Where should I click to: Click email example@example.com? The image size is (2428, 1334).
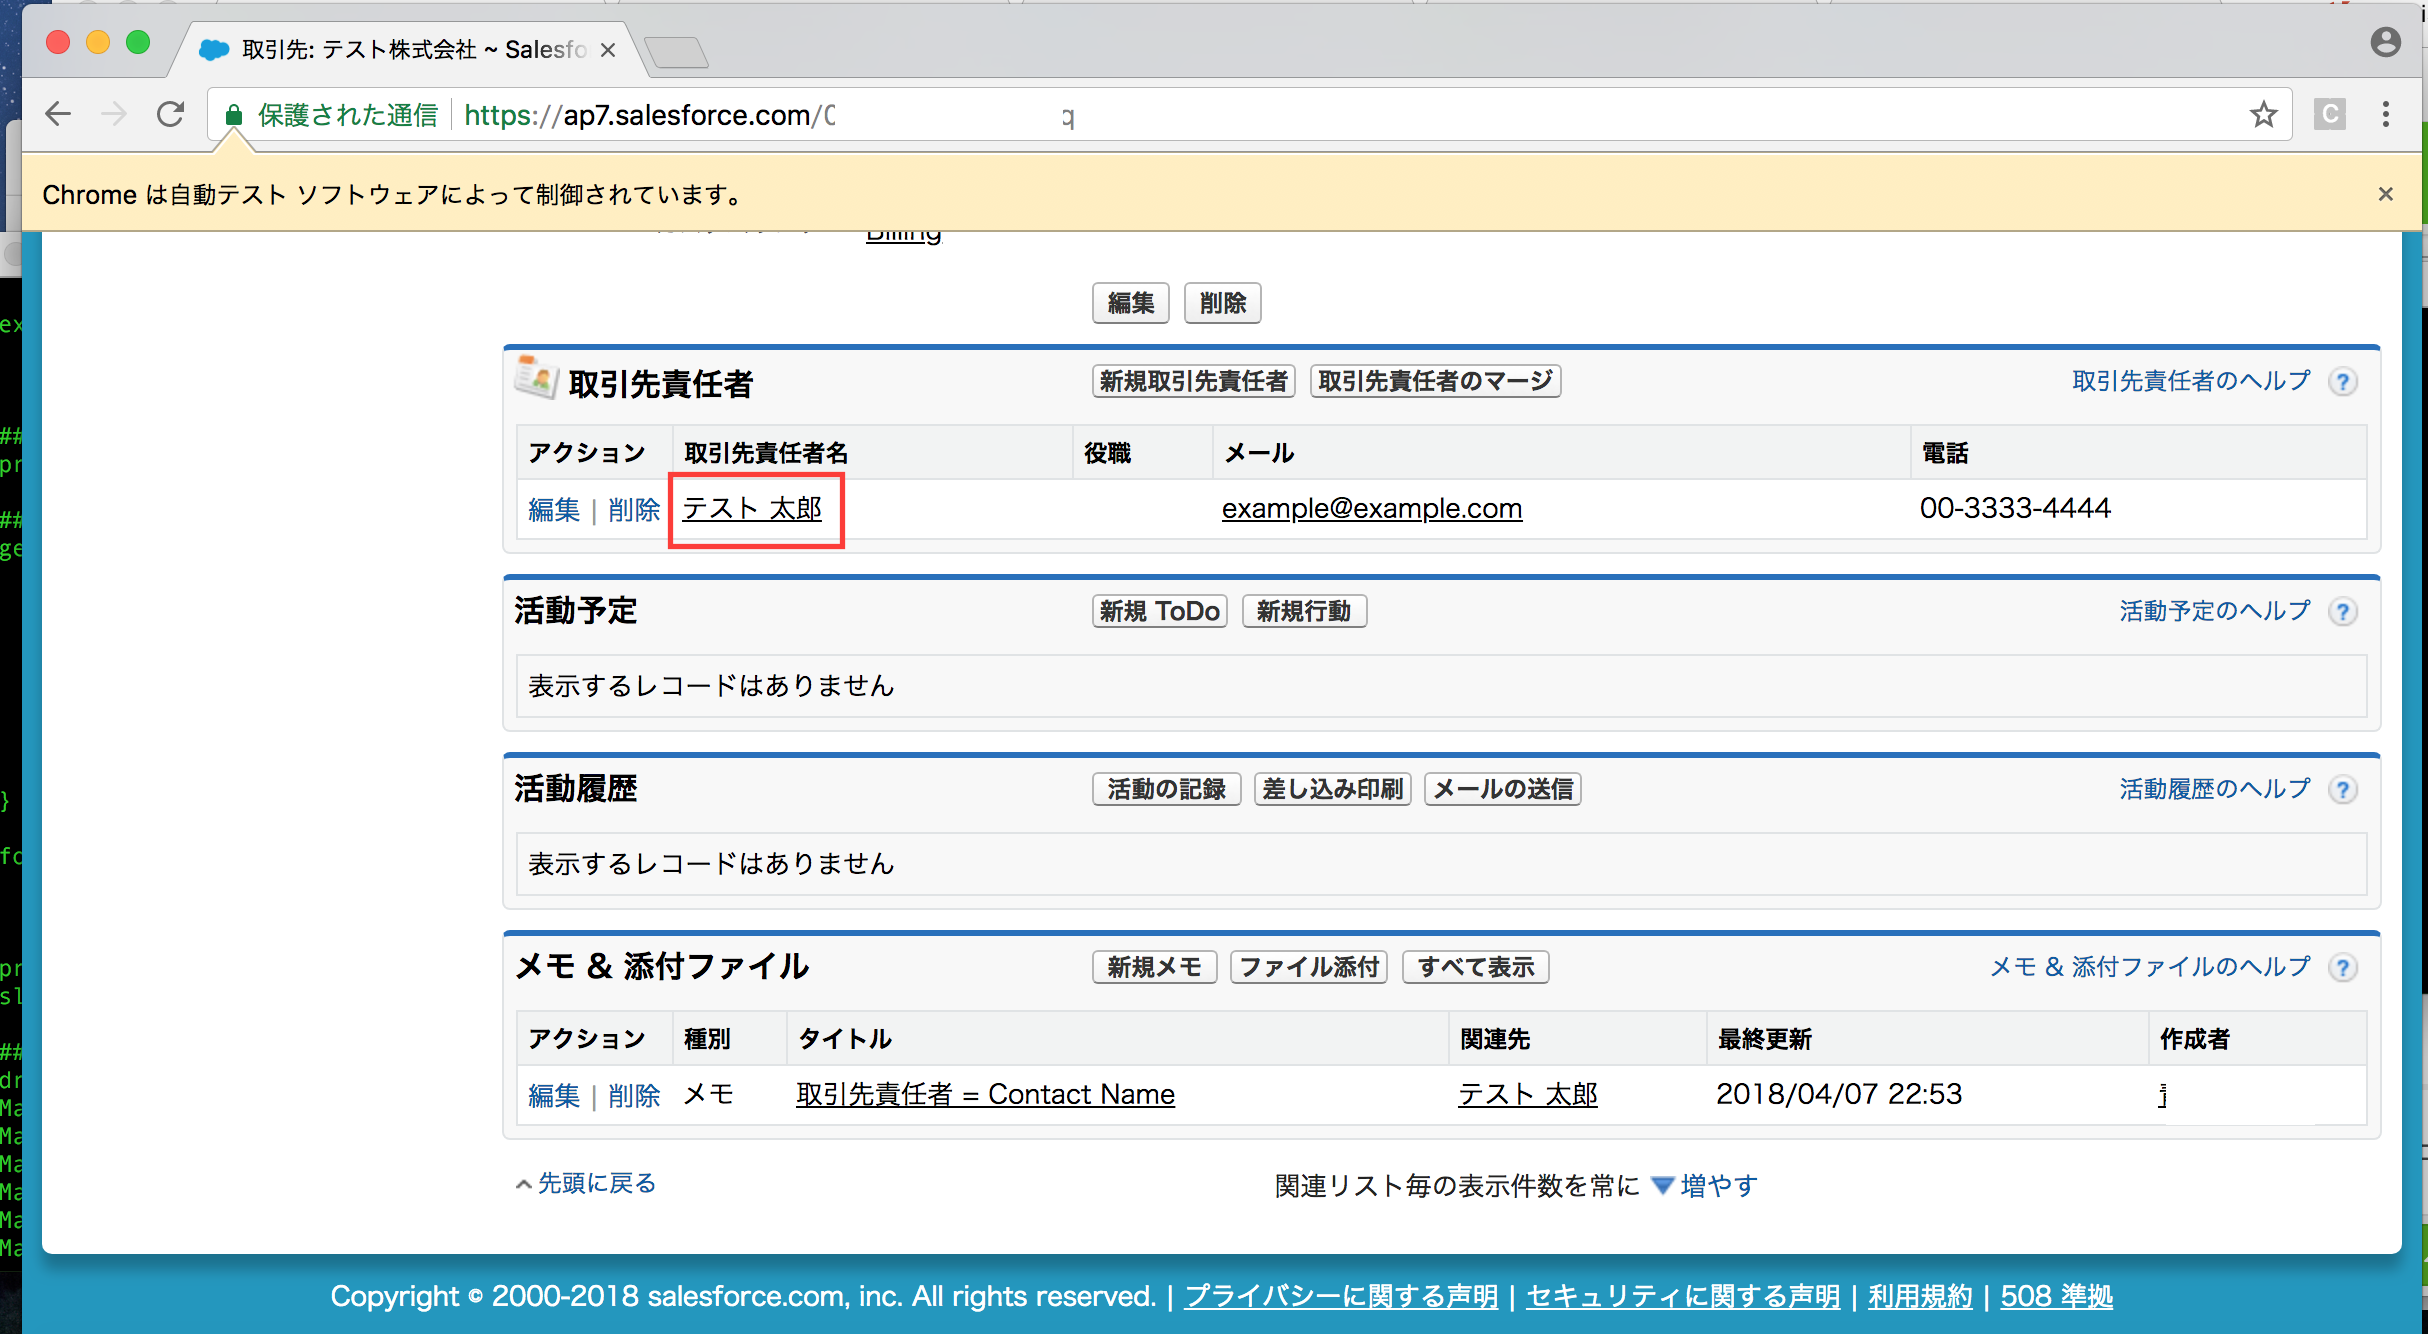click(x=1372, y=508)
